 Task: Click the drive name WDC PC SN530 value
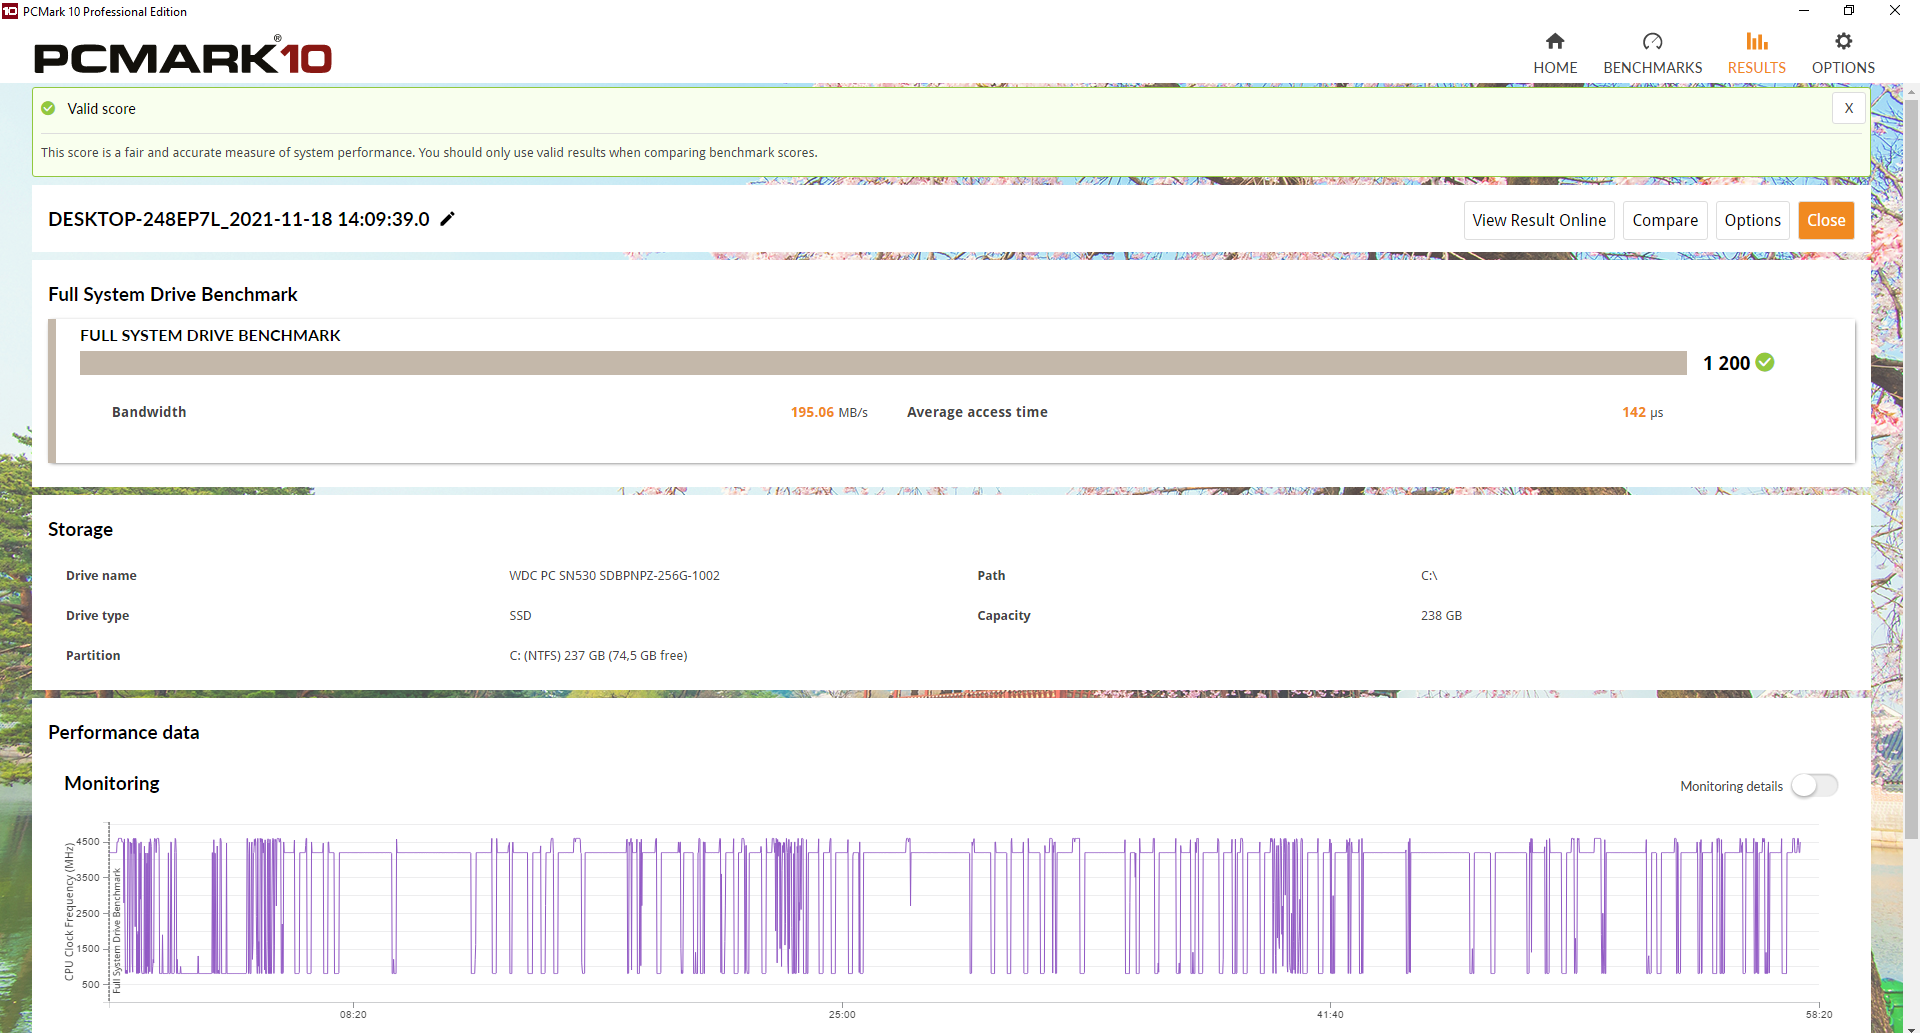[x=614, y=575]
